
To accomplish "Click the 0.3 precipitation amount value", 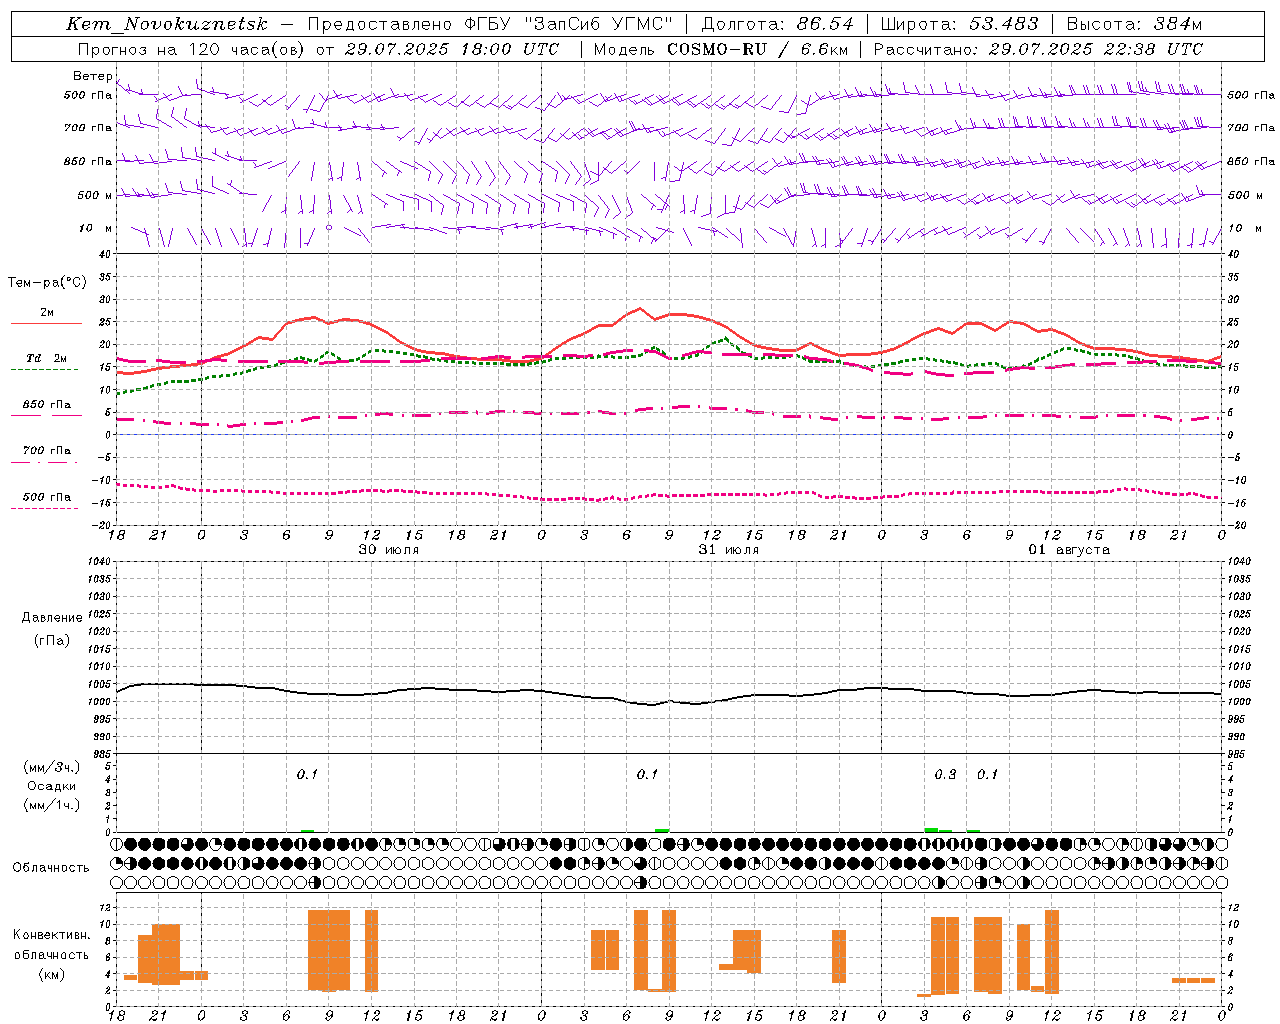I will [x=945, y=775].
